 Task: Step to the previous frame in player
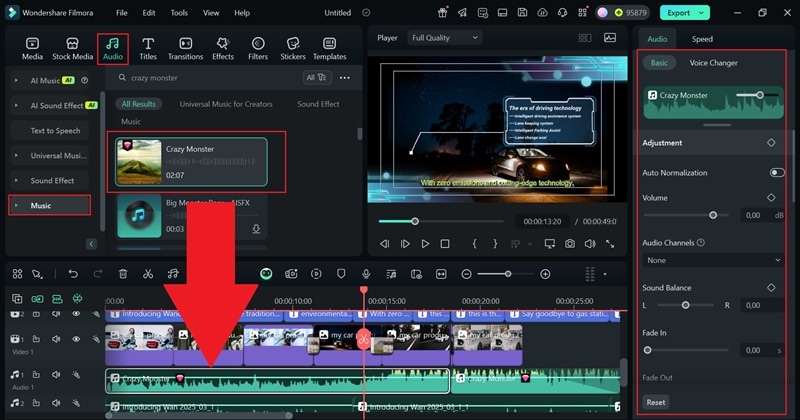[385, 244]
